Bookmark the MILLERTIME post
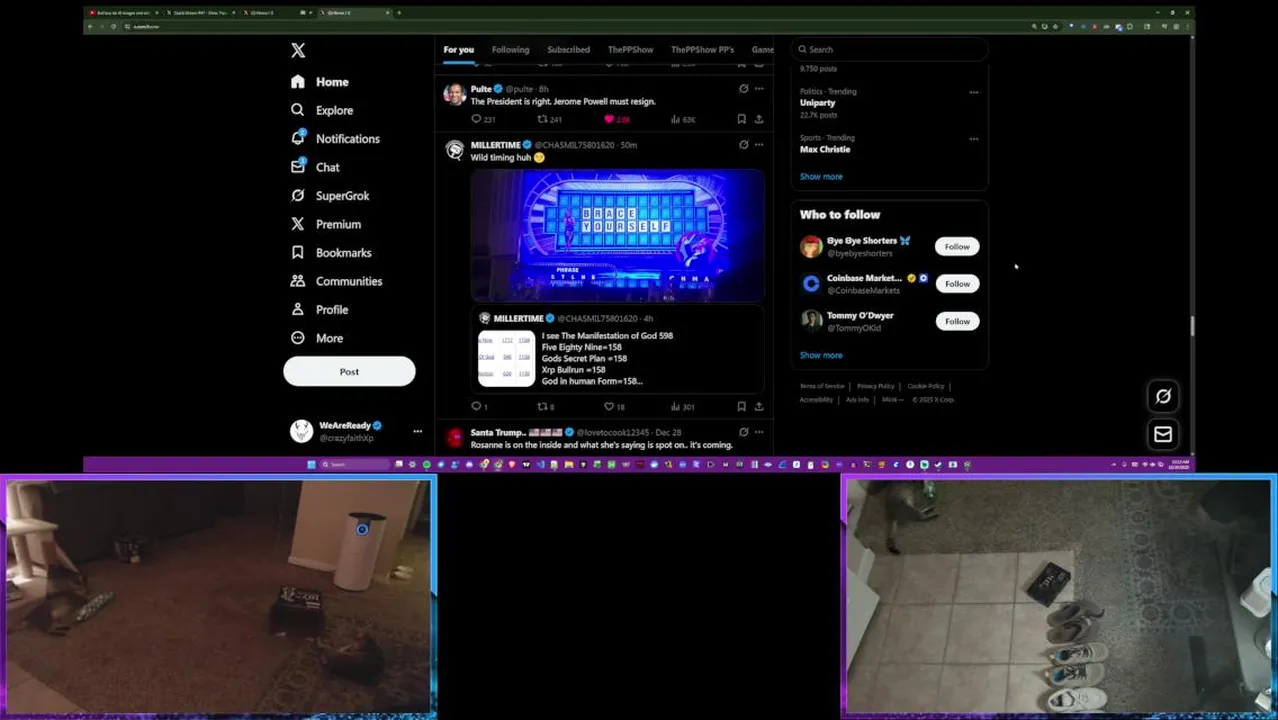The width and height of the screenshot is (1278, 720). (741, 407)
